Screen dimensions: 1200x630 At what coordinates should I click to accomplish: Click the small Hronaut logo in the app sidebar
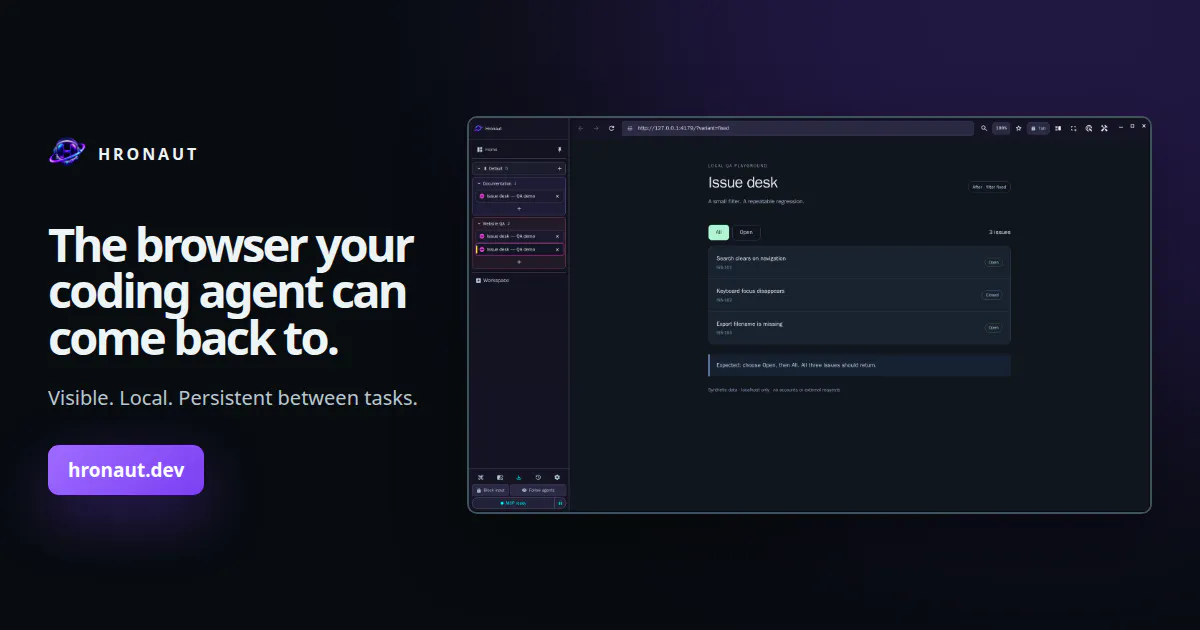click(478, 128)
